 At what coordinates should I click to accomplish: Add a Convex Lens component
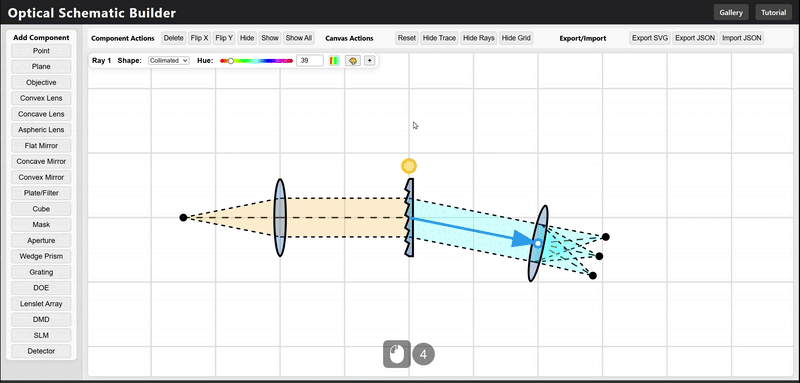coord(41,98)
